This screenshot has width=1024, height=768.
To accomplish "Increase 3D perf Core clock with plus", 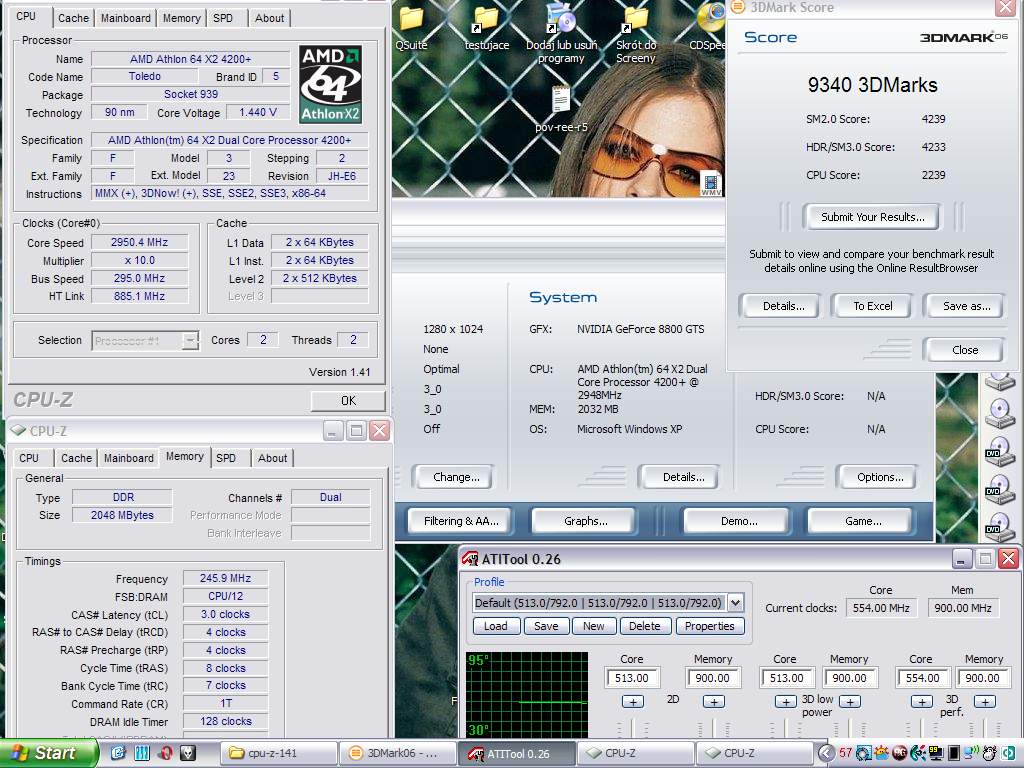I will coord(921,701).
